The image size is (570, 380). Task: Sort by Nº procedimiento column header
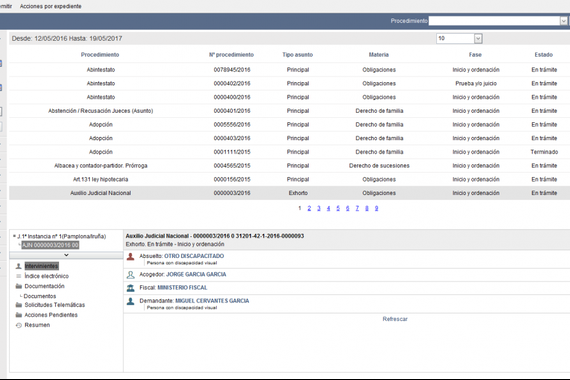tap(231, 55)
